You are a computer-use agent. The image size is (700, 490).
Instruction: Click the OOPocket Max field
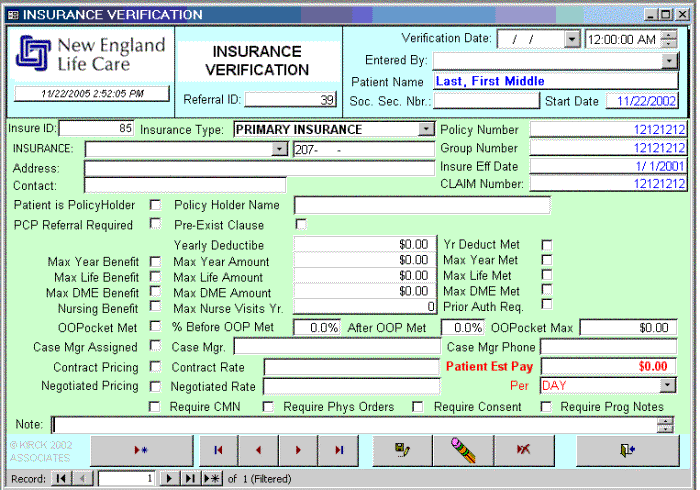(x=628, y=328)
